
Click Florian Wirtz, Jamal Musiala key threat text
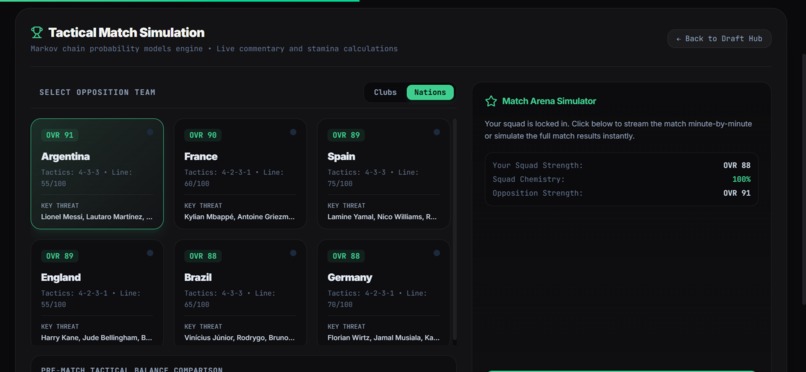tap(383, 338)
